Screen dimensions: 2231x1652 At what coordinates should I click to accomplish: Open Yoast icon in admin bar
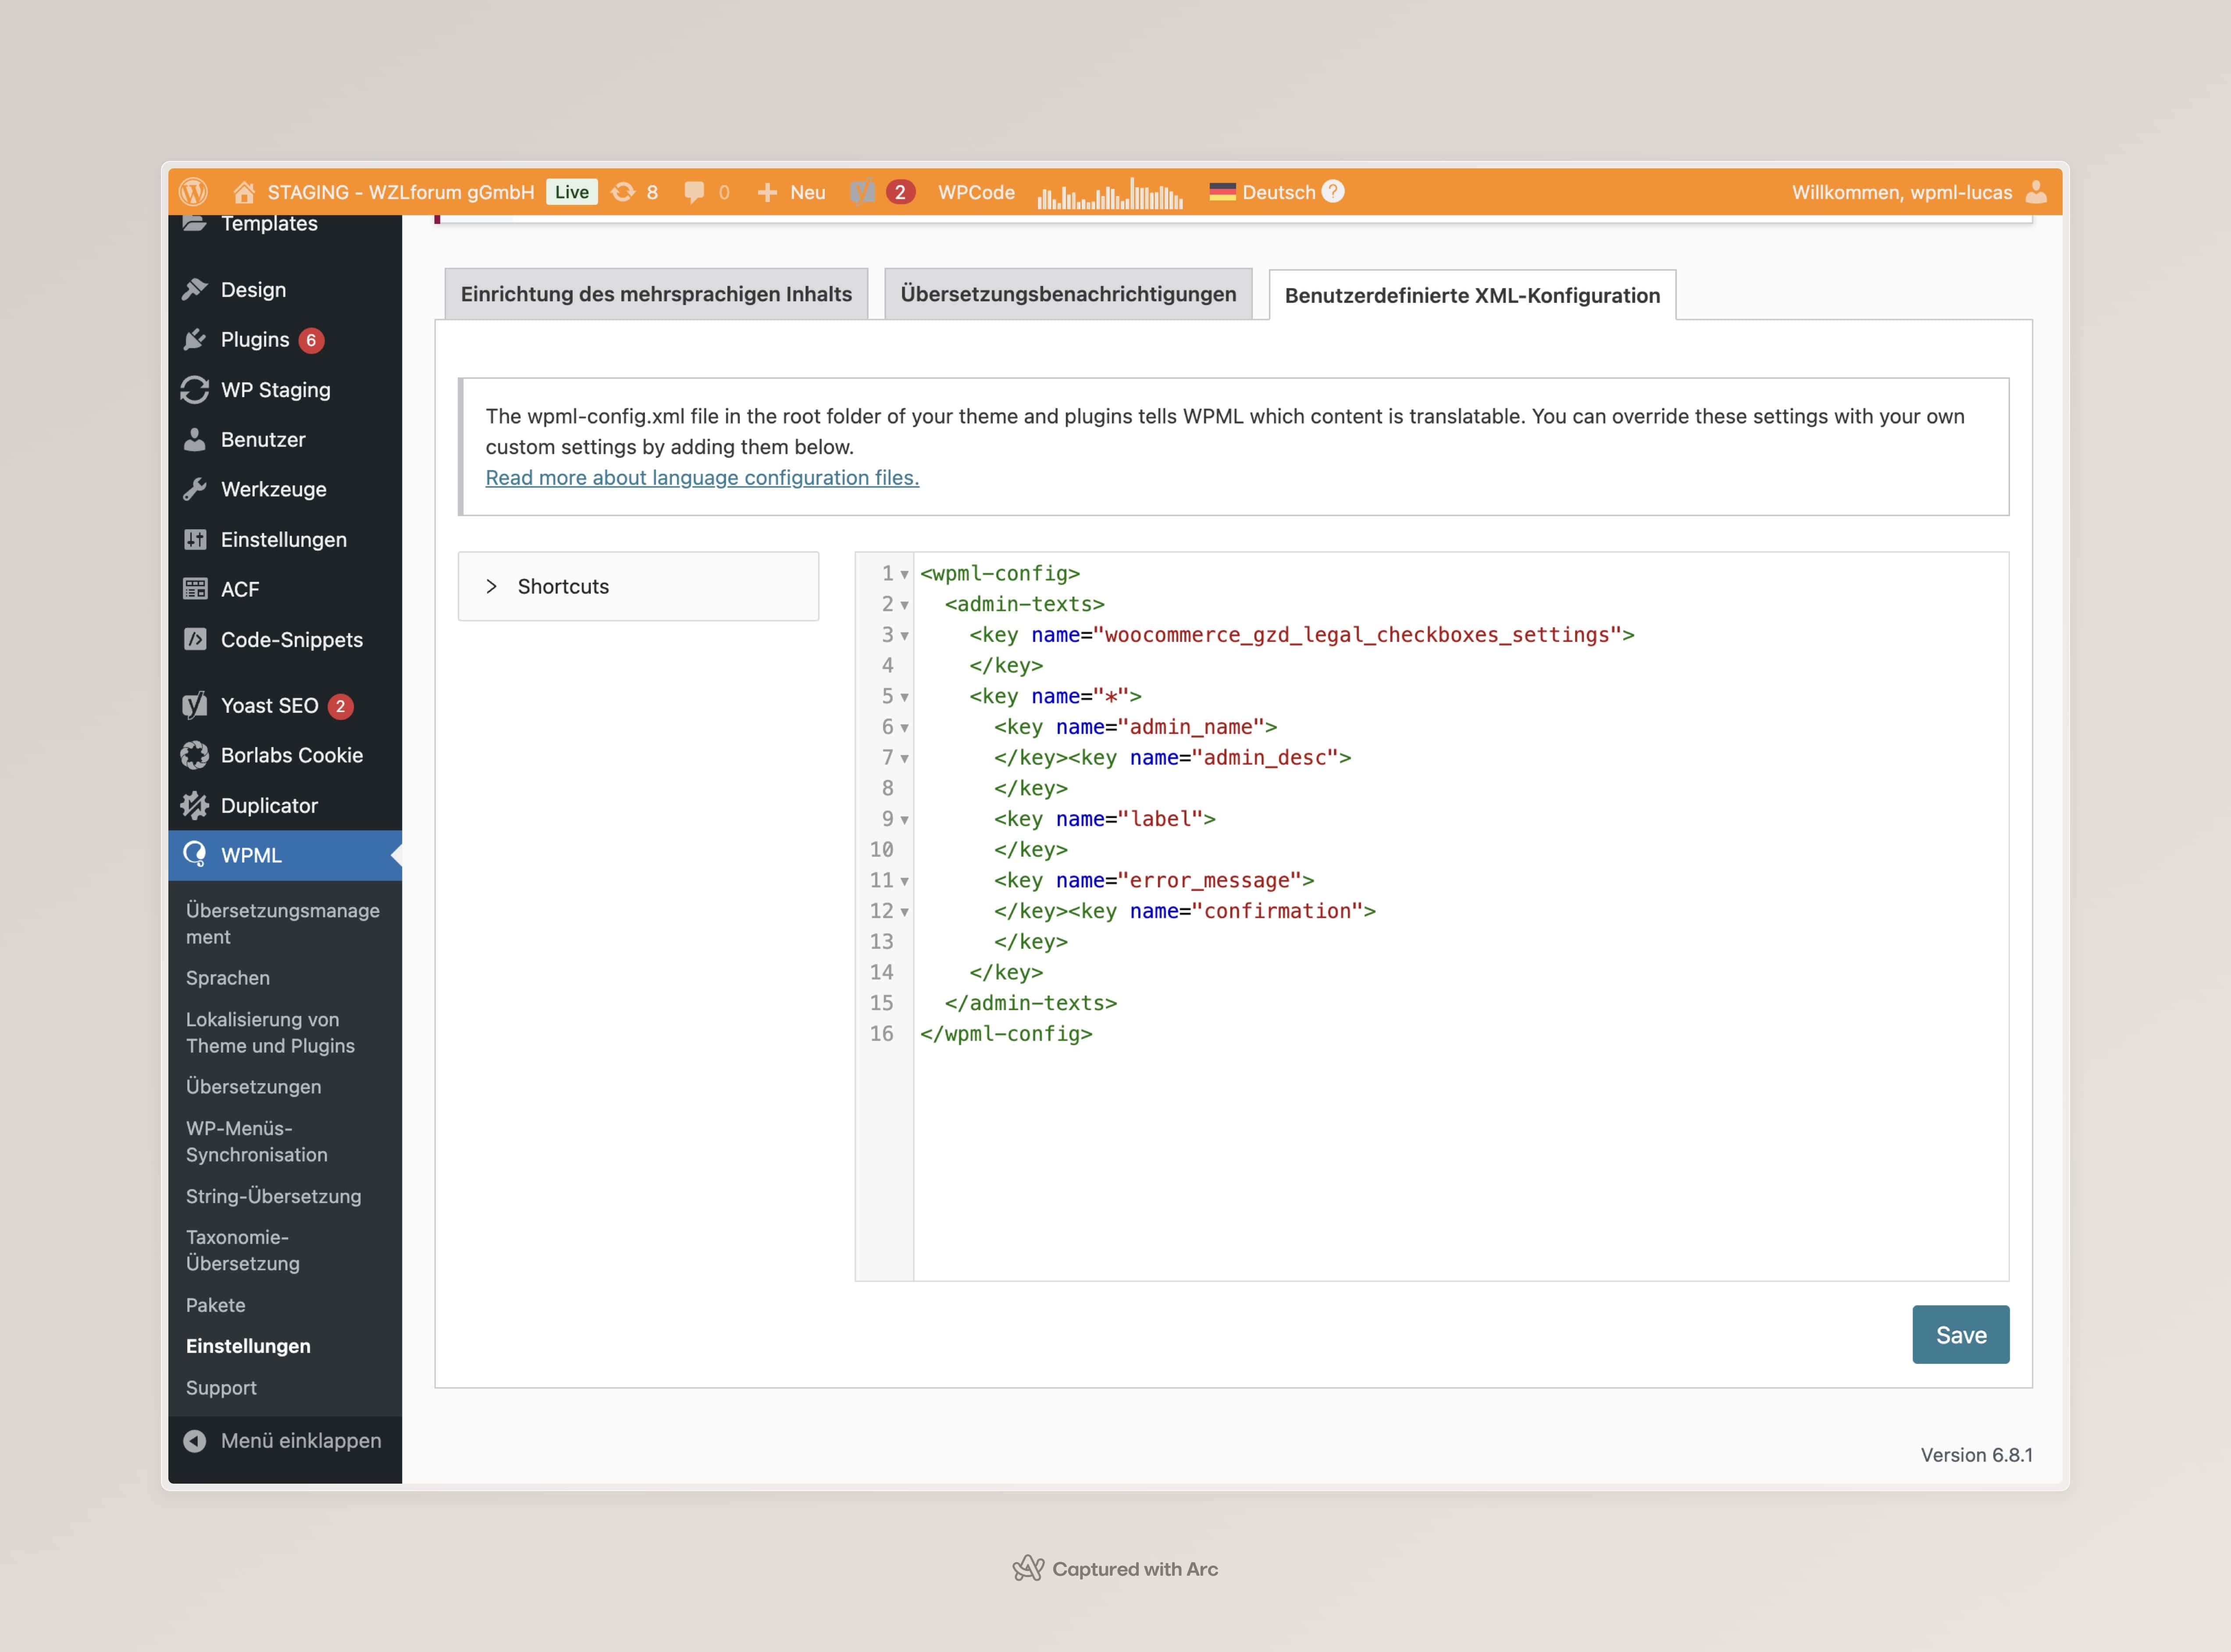[862, 192]
